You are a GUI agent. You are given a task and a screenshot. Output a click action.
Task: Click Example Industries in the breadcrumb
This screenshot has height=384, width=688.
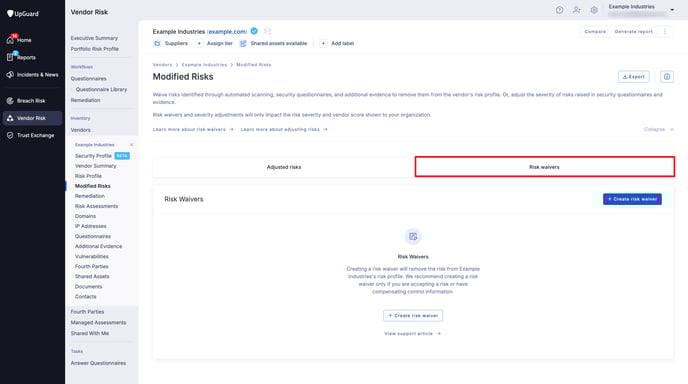pyautogui.click(x=204, y=65)
